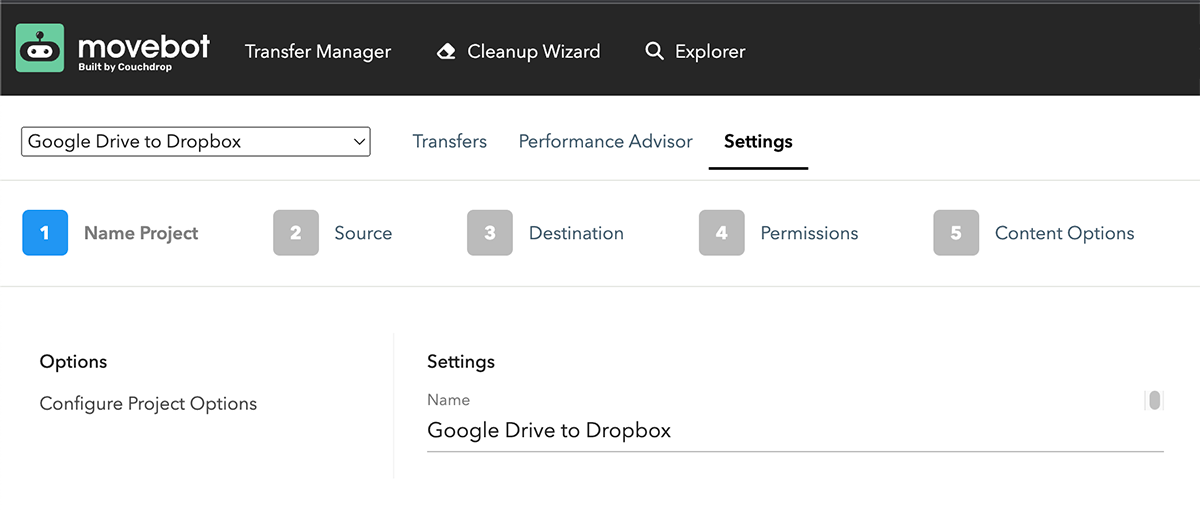Open the Permissions step label
This screenshot has width=1200, height=510.
pyautogui.click(x=809, y=233)
